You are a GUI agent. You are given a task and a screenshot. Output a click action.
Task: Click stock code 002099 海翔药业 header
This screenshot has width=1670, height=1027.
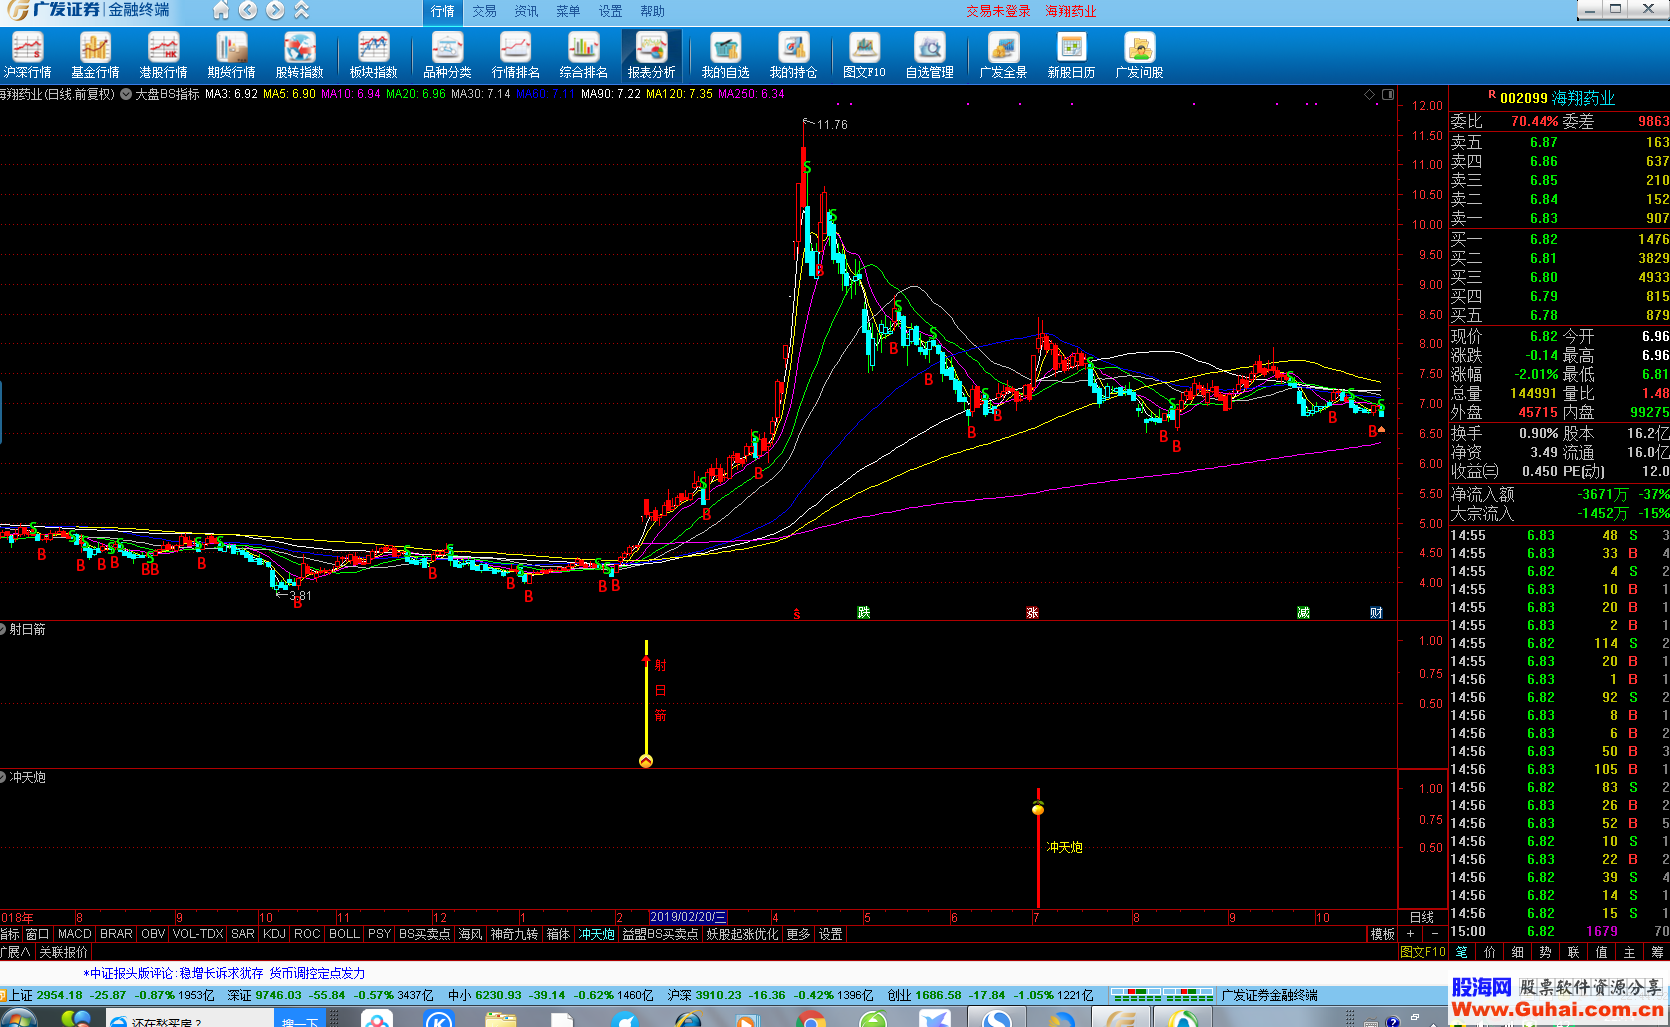click(x=1557, y=98)
